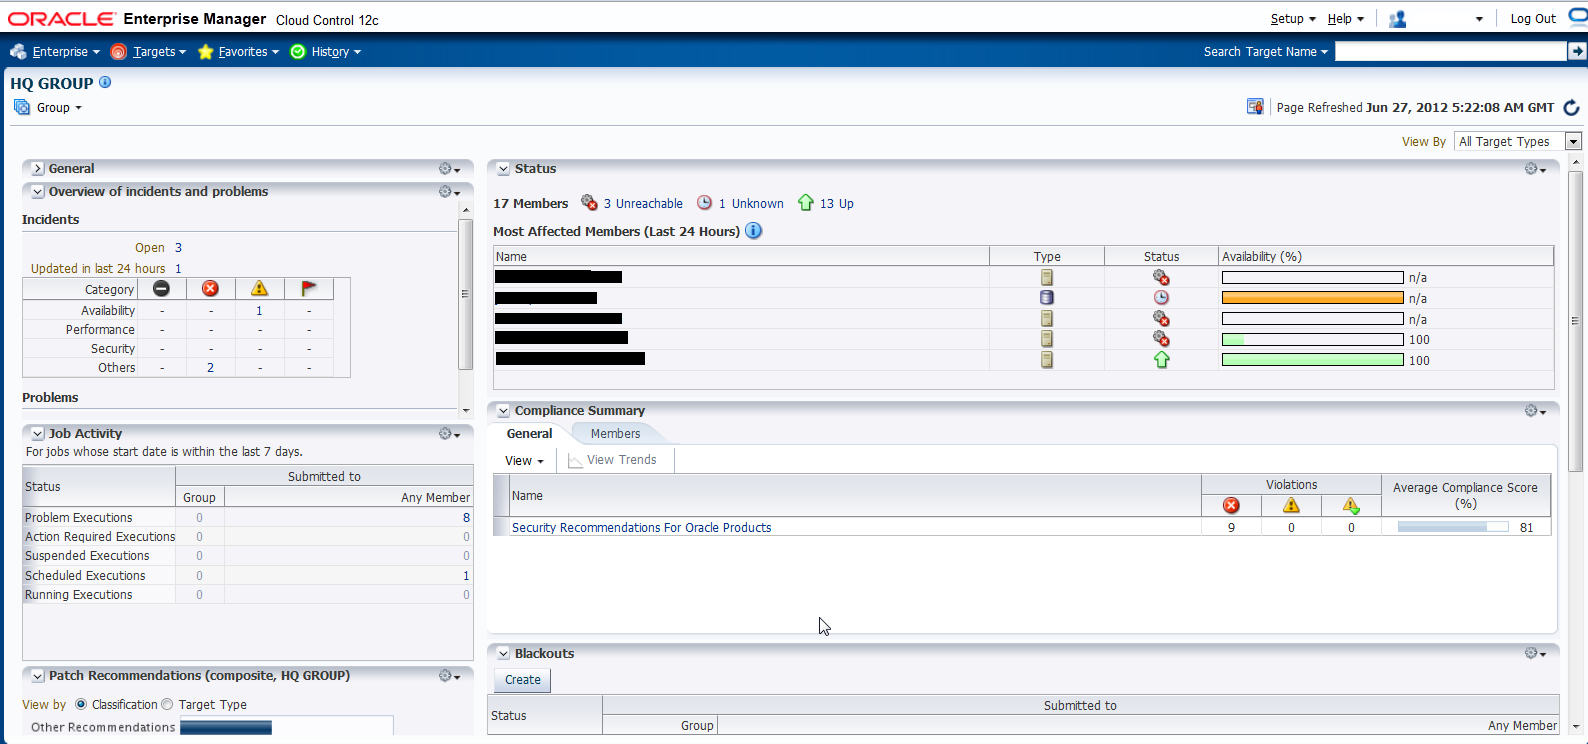Click the compliance score bar showing 81
Screen dimensions: 1588x744
click(1452, 527)
